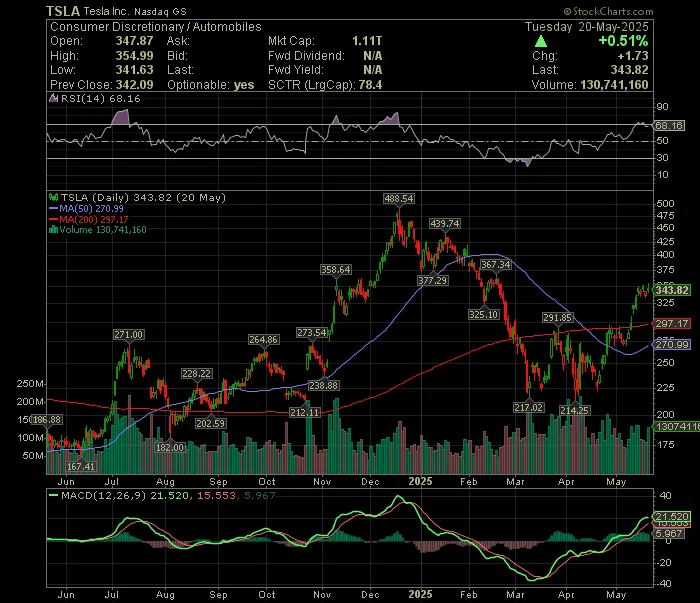This screenshot has width=700, height=603.
Task: Click the Tuesday 20-May-2025 date
Action: (587, 27)
